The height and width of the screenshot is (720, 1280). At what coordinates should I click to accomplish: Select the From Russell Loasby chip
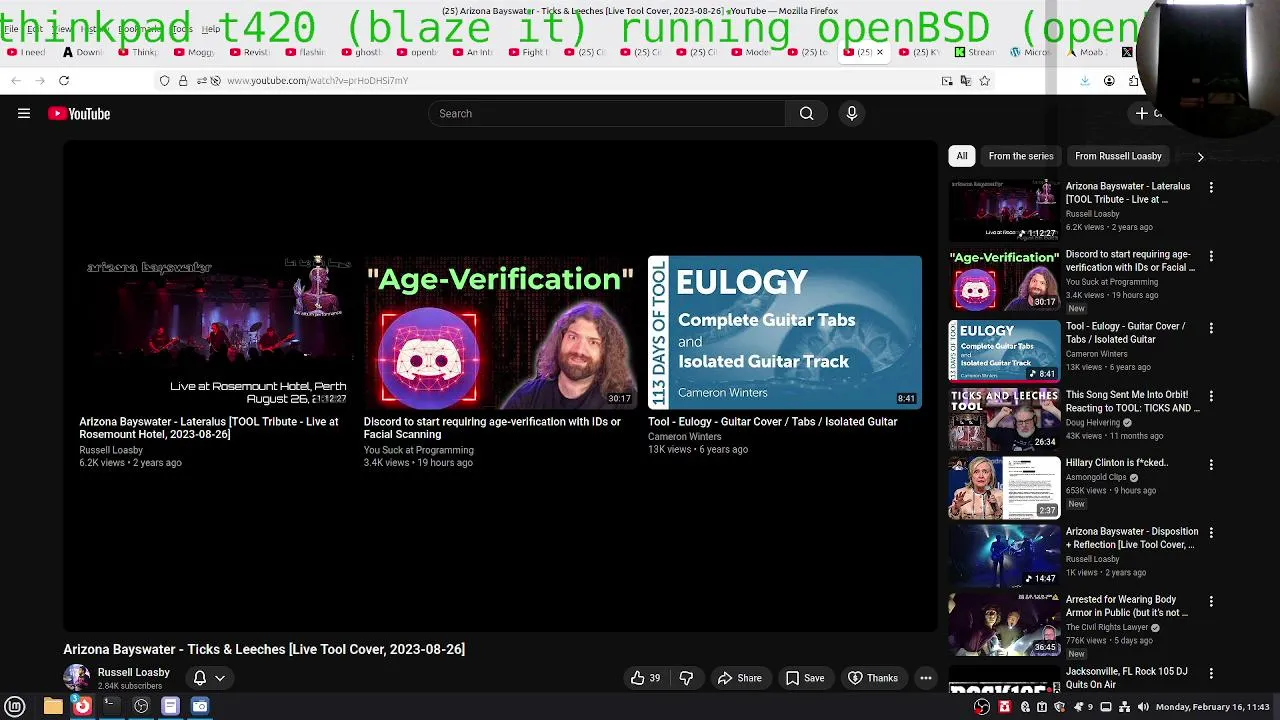[x=1118, y=156]
